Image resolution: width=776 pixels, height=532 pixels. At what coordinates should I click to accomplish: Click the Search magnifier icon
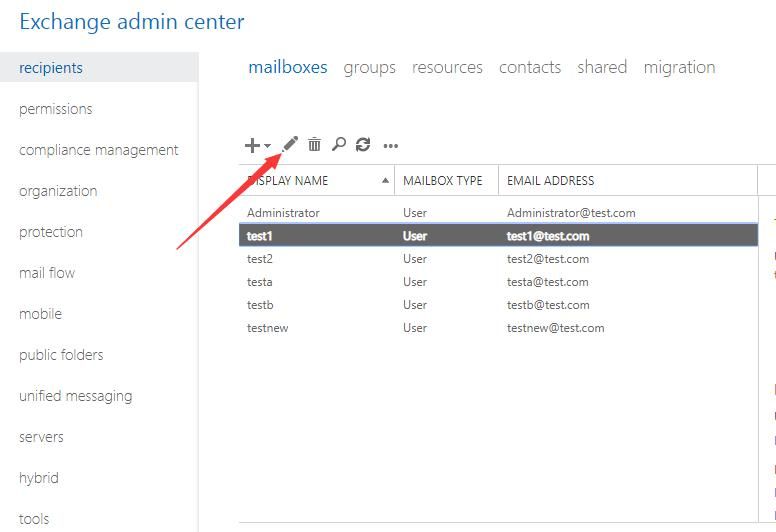(339, 144)
